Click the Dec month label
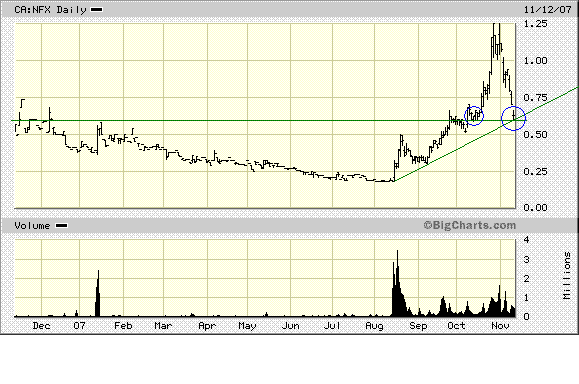 click(41, 326)
